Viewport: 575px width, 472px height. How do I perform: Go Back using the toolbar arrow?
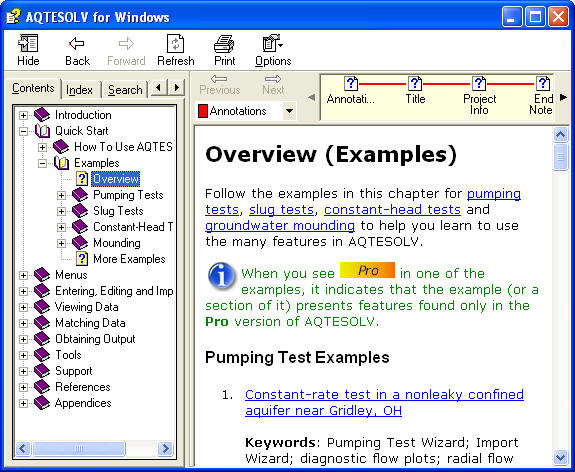tap(77, 44)
